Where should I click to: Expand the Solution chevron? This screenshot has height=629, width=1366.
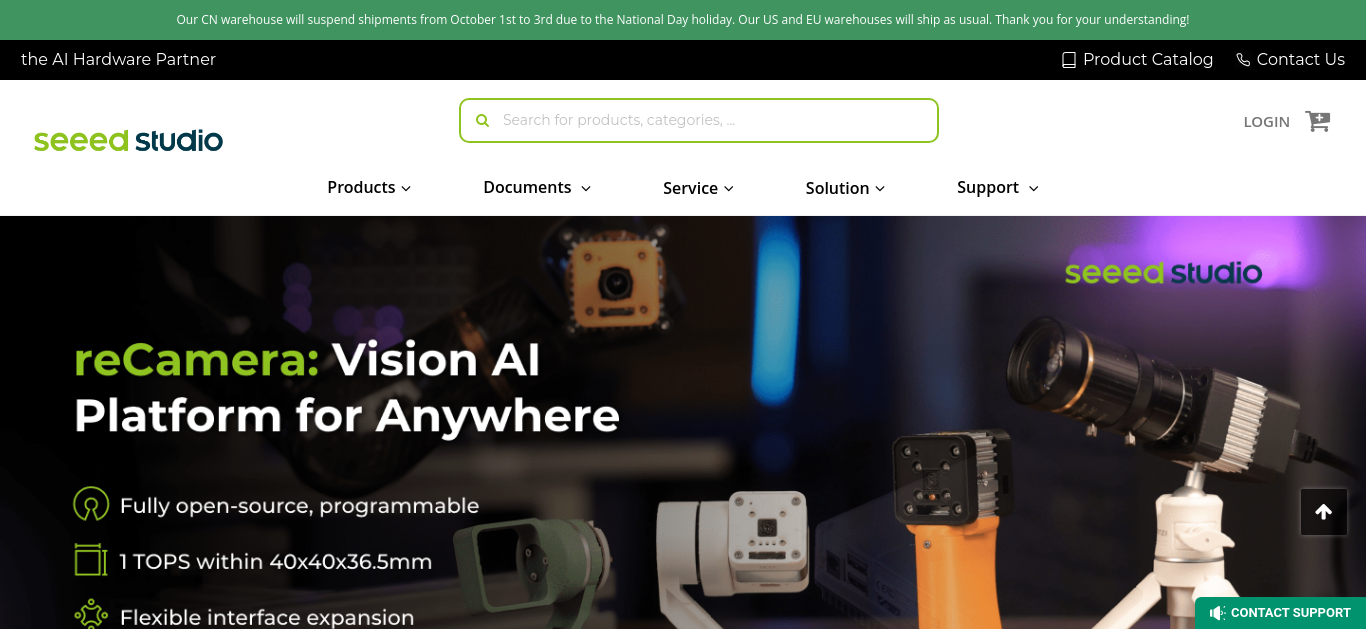[x=880, y=188]
